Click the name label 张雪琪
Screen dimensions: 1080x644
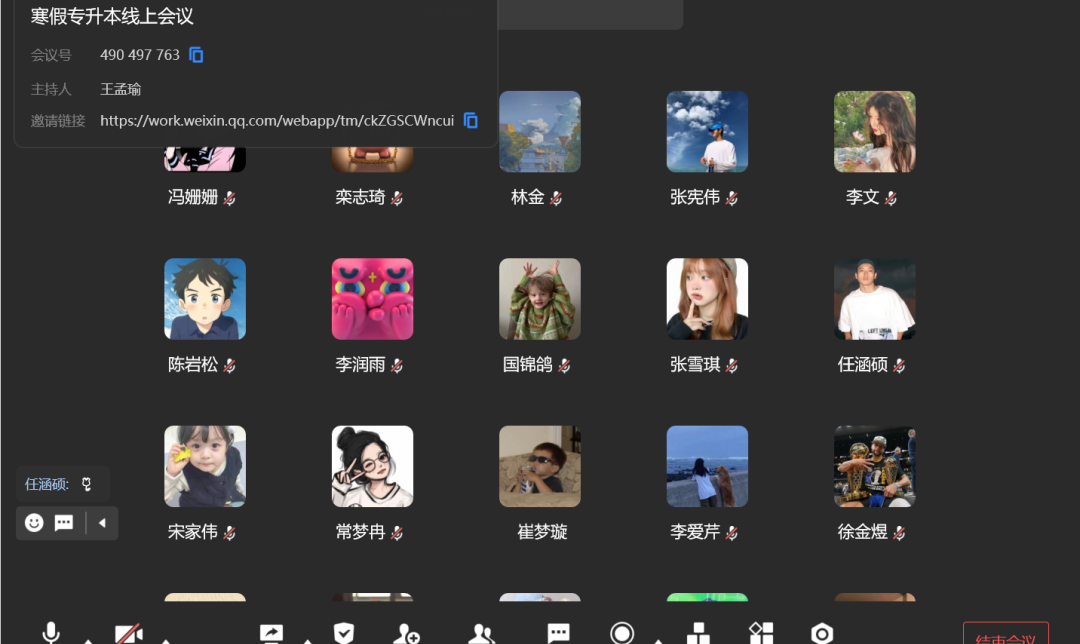pos(695,365)
